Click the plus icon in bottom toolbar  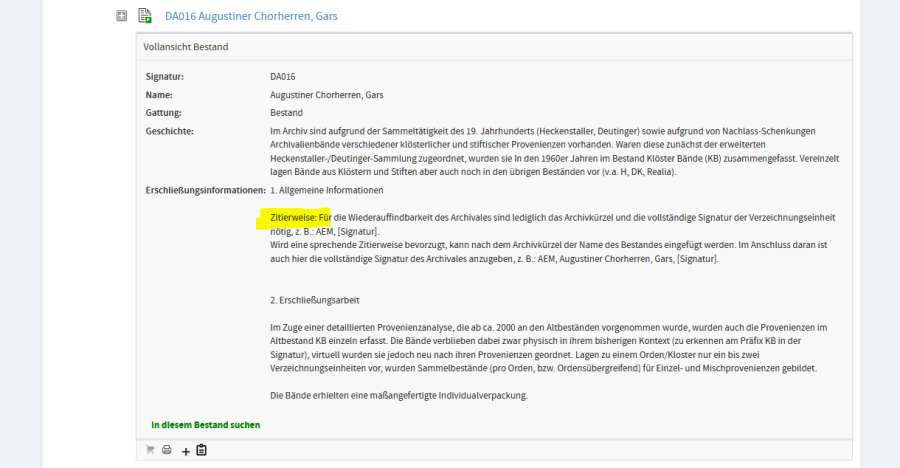pos(185,451)
